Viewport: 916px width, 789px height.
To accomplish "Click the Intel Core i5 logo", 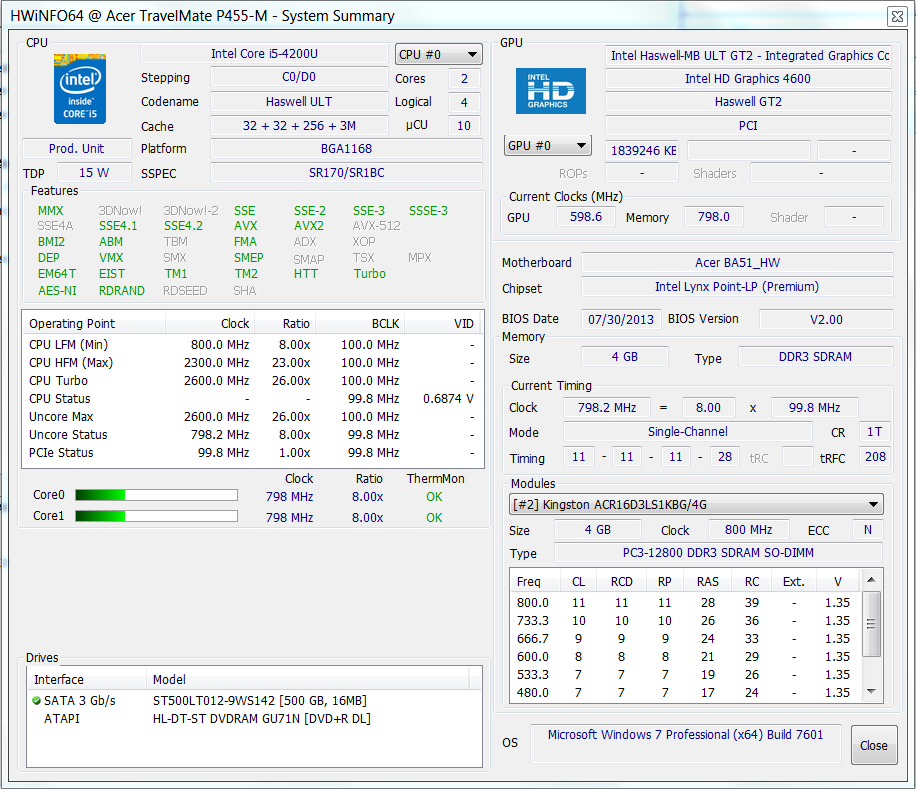I will (x=79, y=89).
